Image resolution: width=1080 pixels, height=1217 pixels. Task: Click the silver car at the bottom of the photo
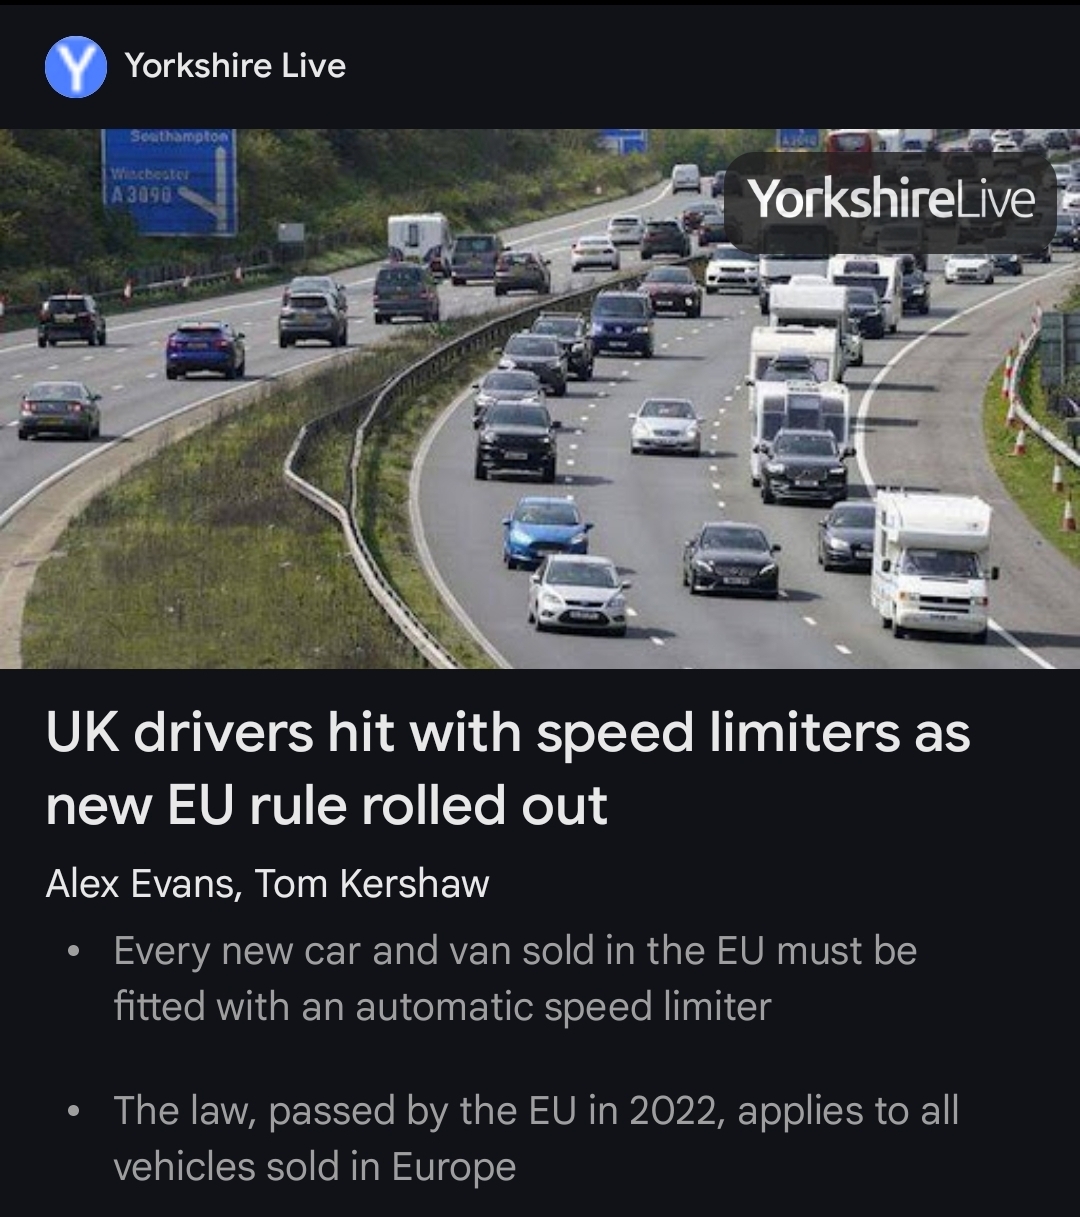578,593
